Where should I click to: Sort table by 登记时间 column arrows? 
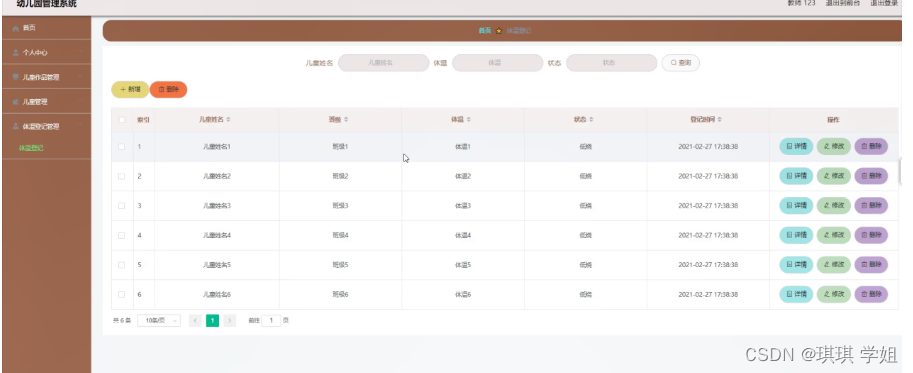(x=720, y=119)
